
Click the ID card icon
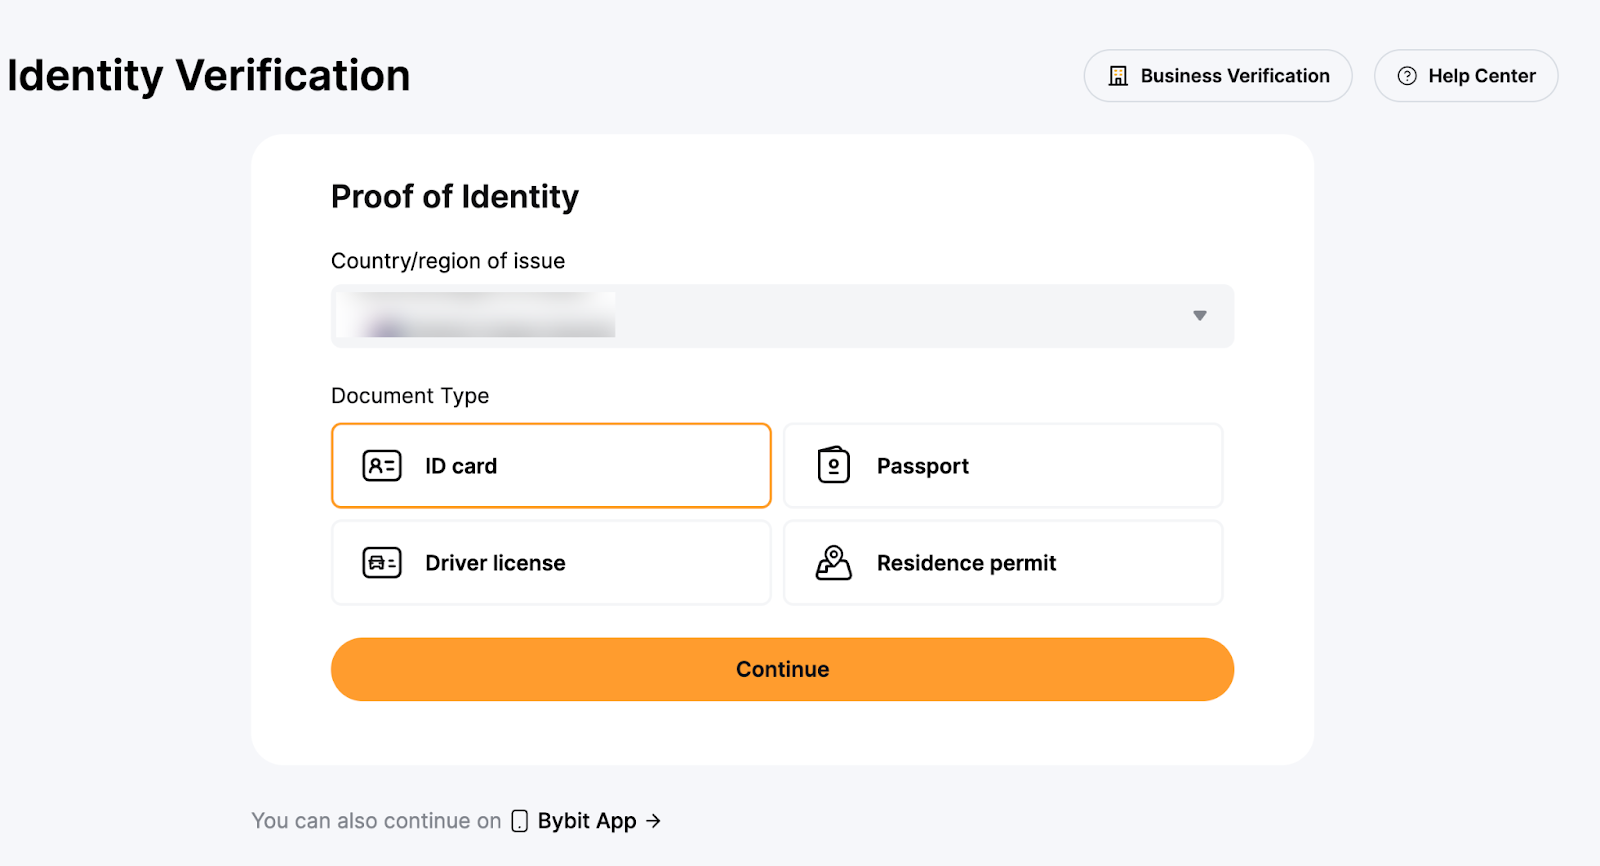(x=382, y=466)
